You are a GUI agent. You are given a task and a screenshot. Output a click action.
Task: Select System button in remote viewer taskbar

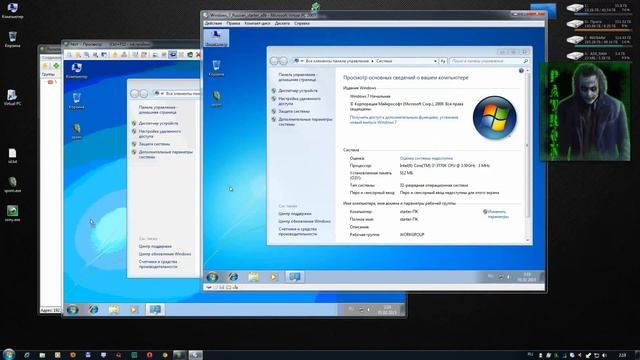click(x=155, y=310)
